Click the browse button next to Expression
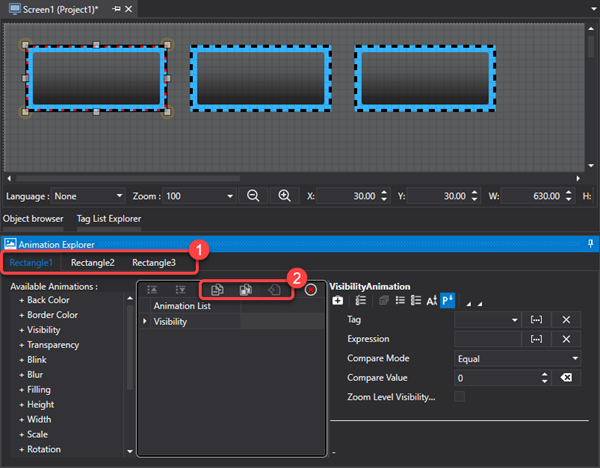The height and width of the screenshot is (468, 600). coord(536,339)
